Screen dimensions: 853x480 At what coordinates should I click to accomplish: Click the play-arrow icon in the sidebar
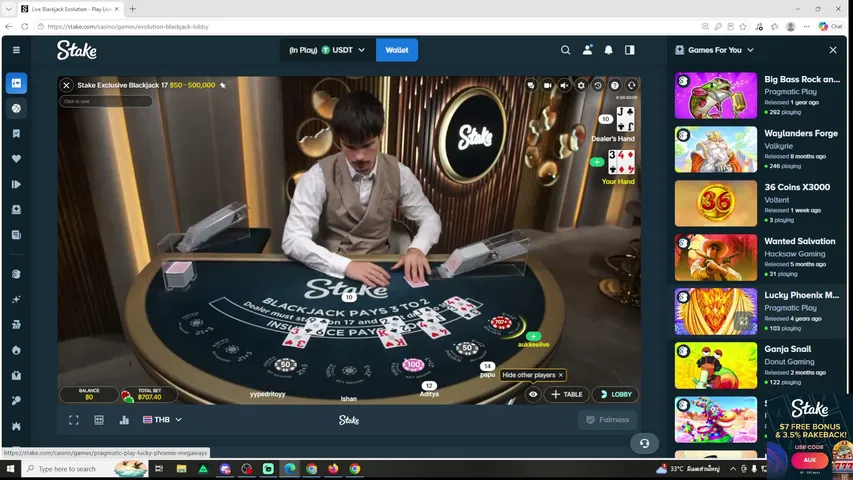tap(16, 184)
